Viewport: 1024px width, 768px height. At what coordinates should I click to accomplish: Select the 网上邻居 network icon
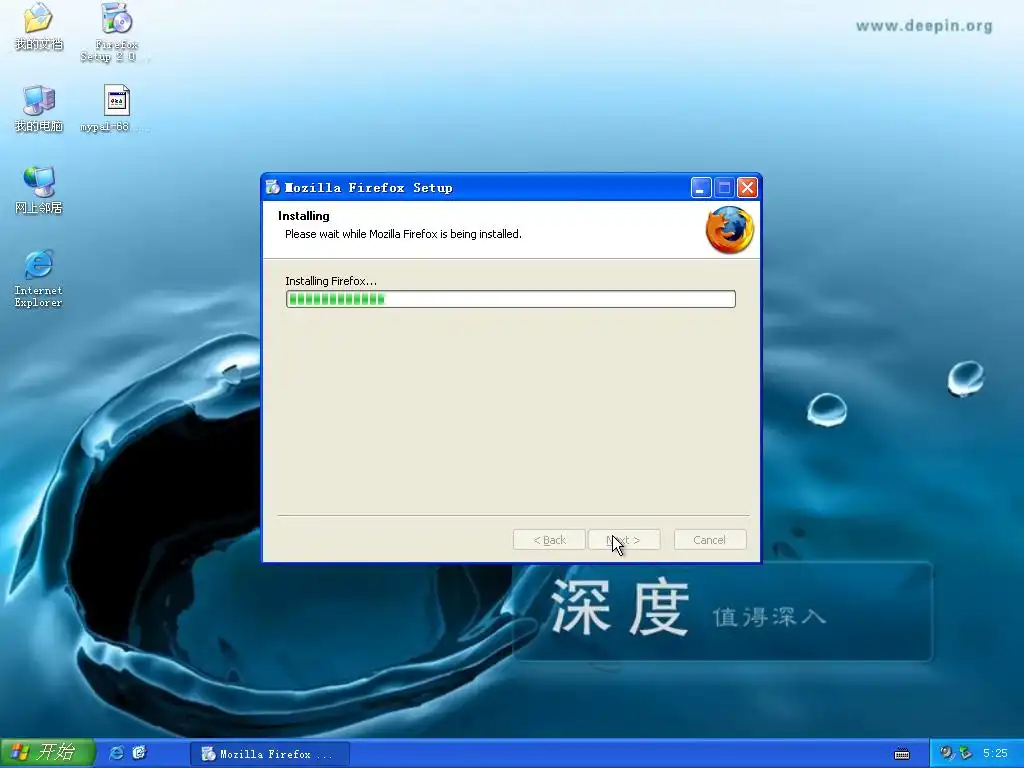[39, 189]
